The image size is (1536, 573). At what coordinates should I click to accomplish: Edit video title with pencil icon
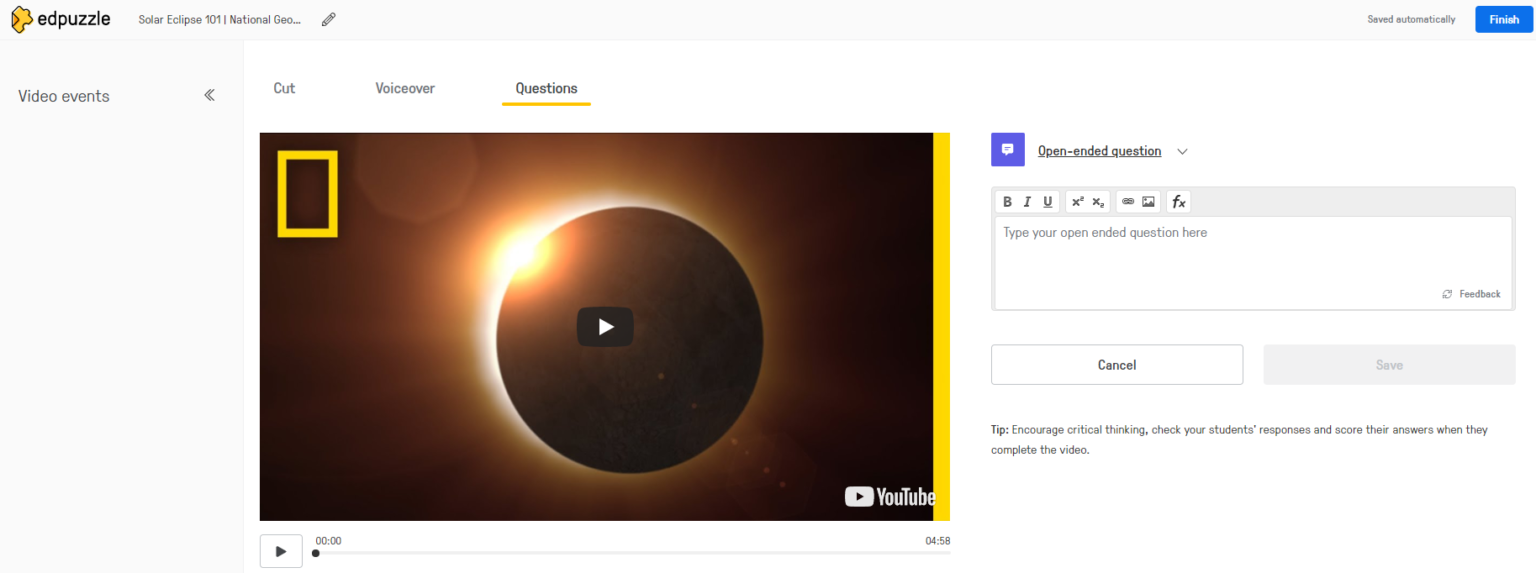click(x=328, y=20)
